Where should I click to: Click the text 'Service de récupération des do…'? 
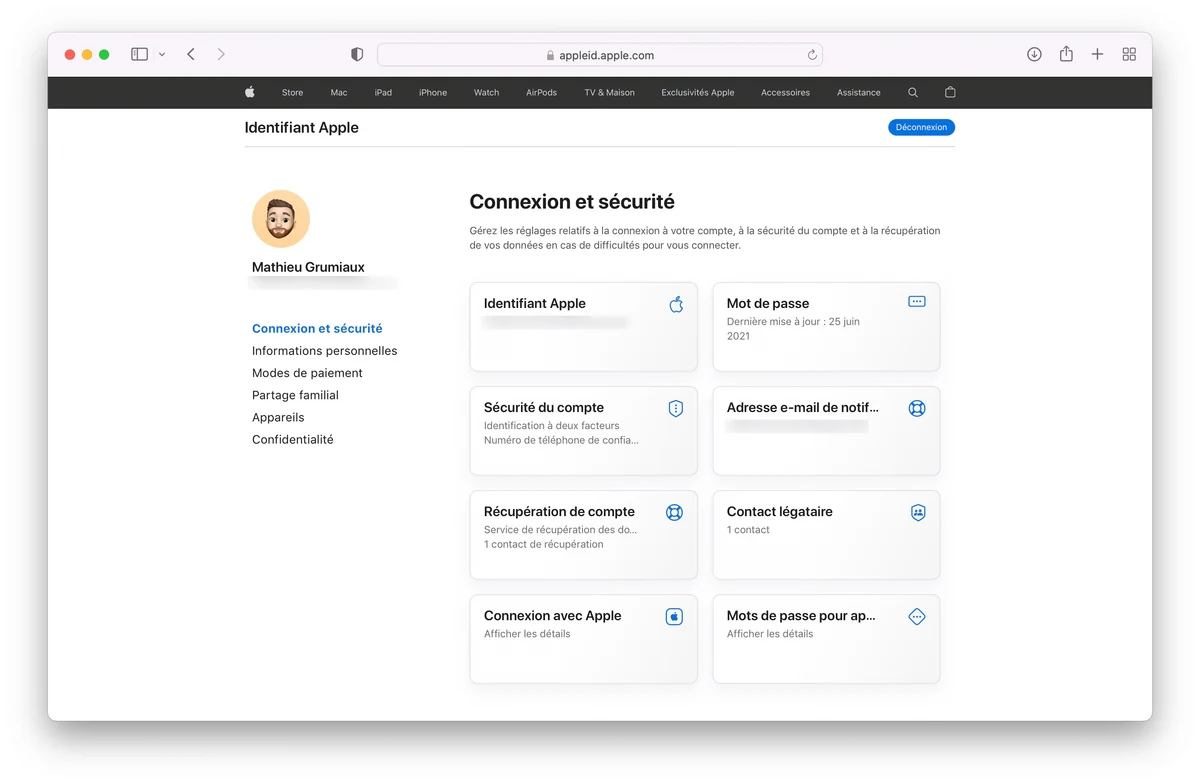pos(560,530)
